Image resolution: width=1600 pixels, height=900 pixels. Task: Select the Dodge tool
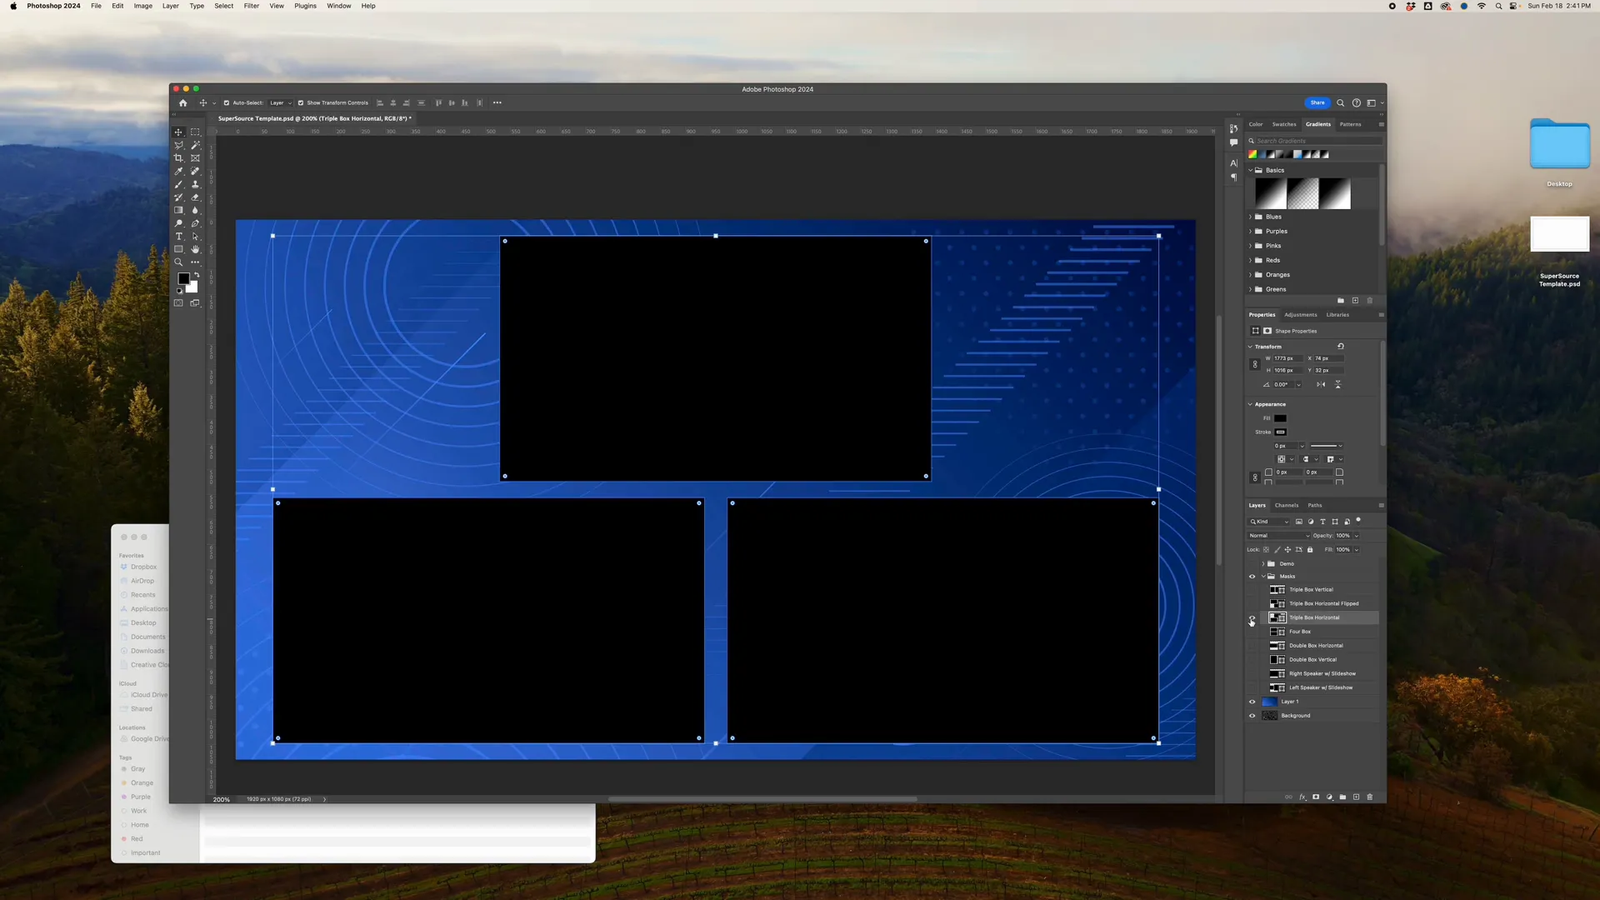178,223
